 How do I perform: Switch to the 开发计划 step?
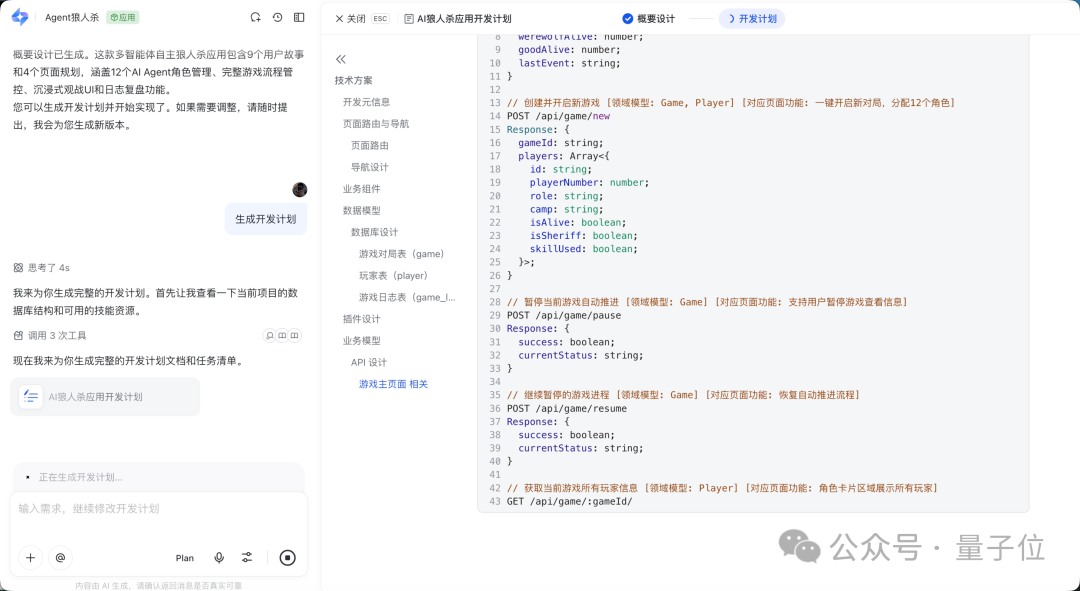pos(752,19)
